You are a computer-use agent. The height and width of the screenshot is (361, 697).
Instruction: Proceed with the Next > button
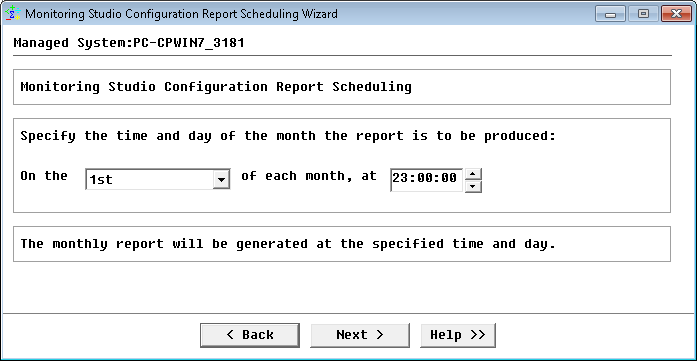tap(360, 335)
